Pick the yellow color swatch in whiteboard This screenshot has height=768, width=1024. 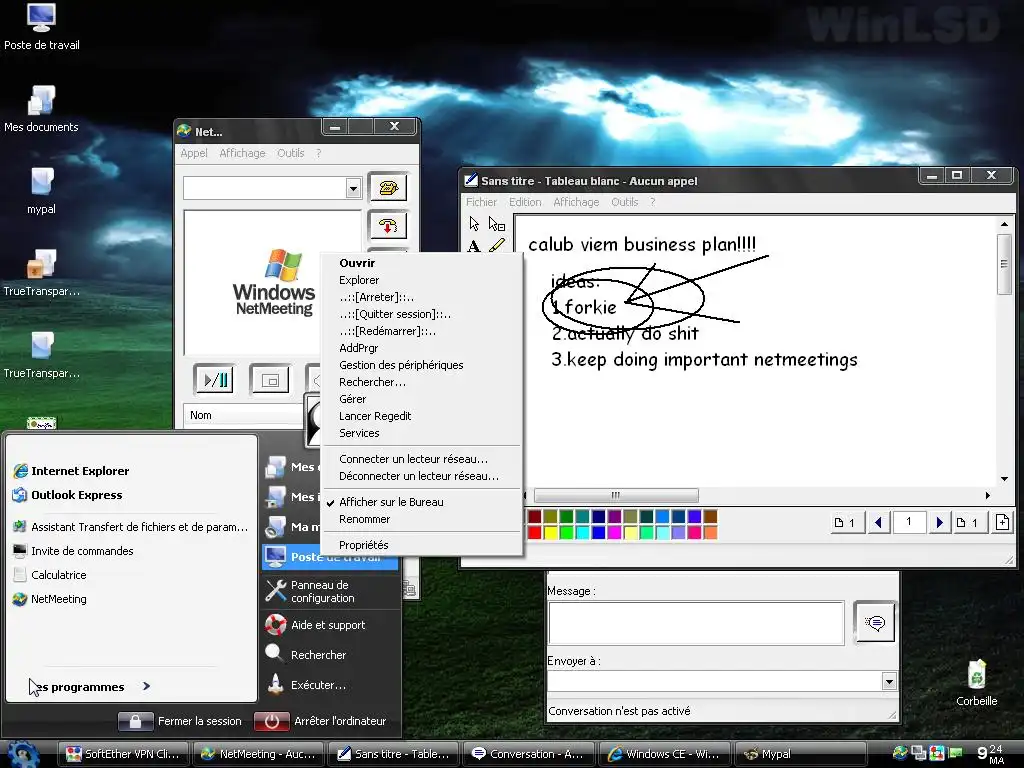(551, 533)
